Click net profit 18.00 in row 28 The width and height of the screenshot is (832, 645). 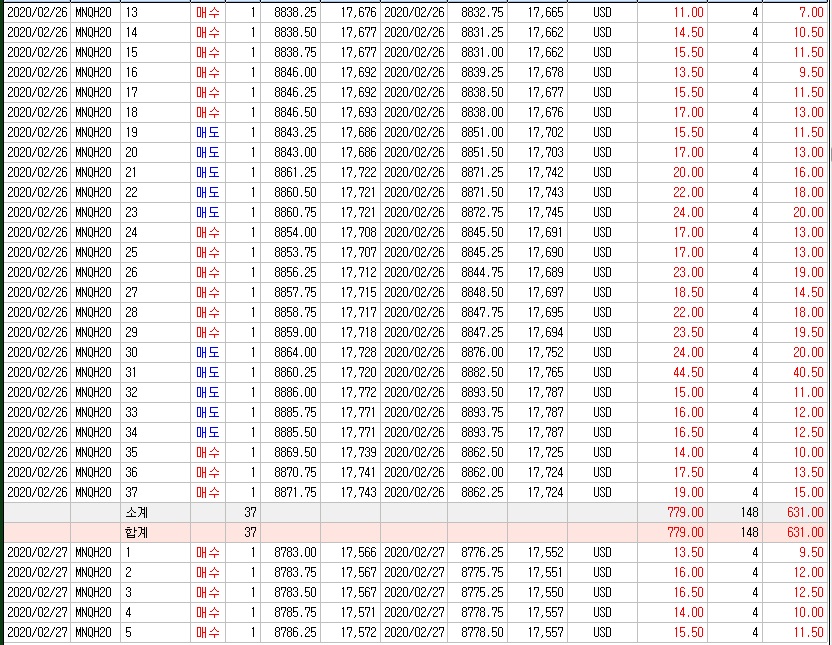[808, 312]
